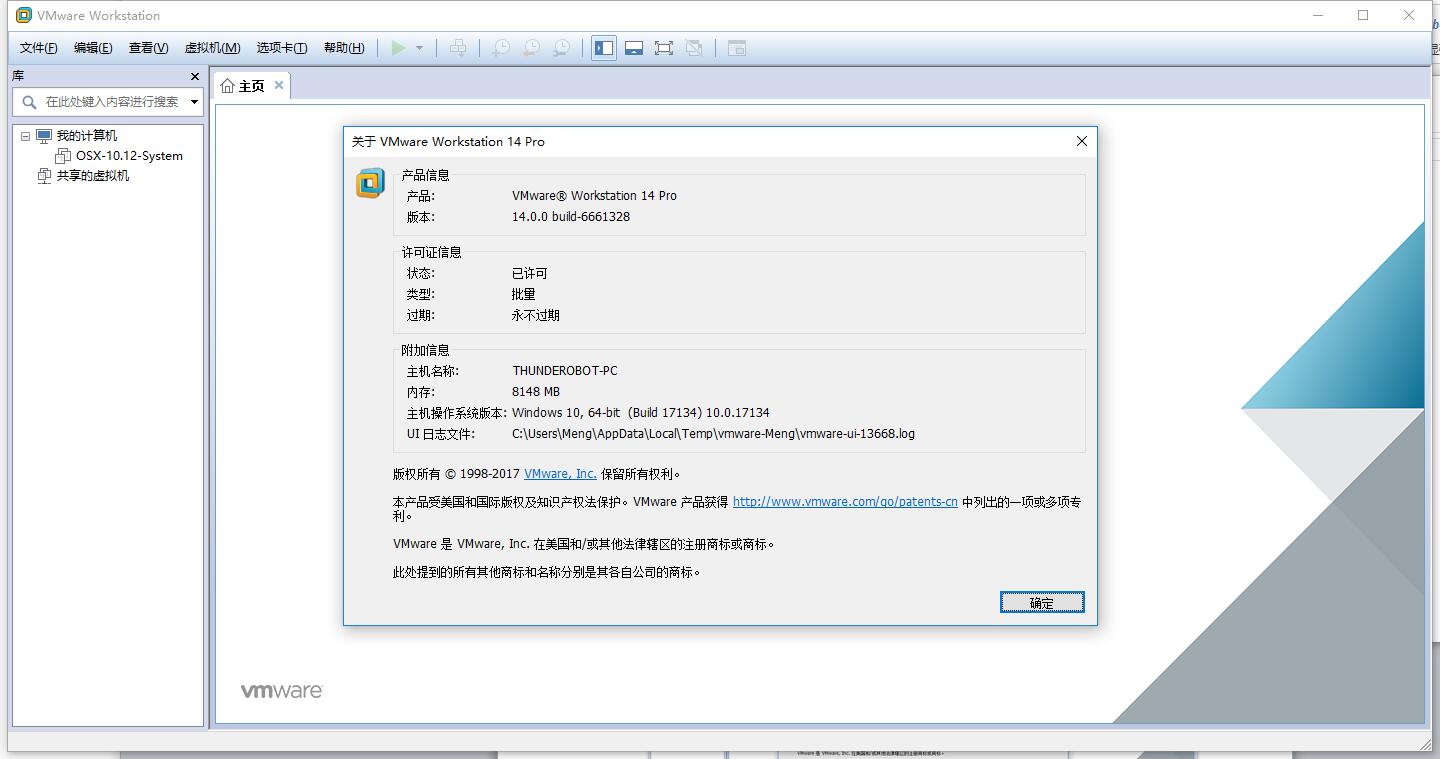Select 我的计算机 in the library tree
Screen dimensions: 1440x759
[86, 136]
